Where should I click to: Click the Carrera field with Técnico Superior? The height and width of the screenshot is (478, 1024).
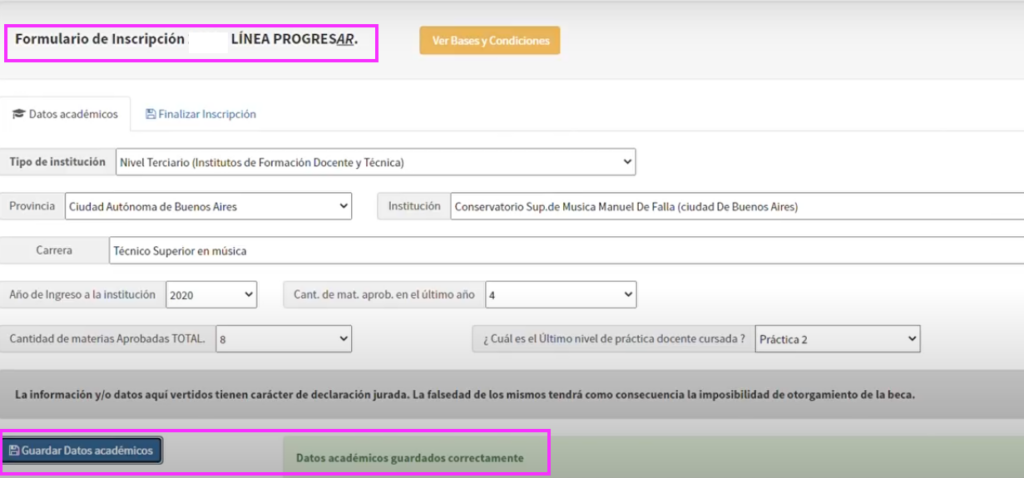[567, 250]
